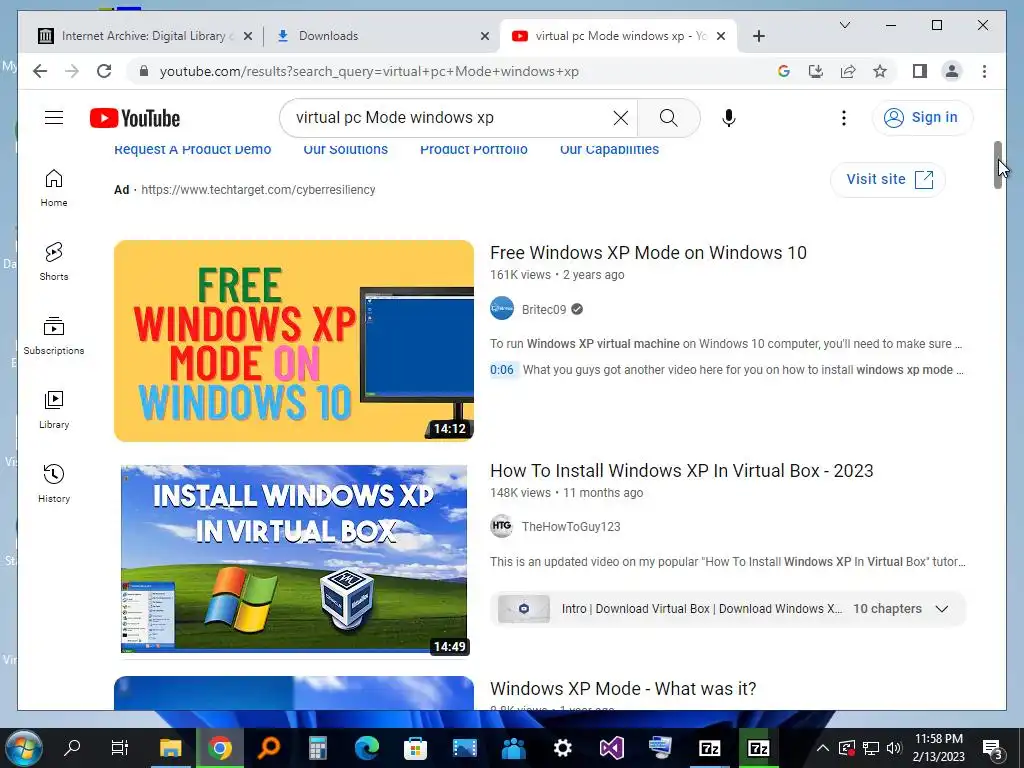Click Install Windows XP Virtual Box thumbnail
The height and width of the screenshot is (768, 1024).
(x=294, y=558)
